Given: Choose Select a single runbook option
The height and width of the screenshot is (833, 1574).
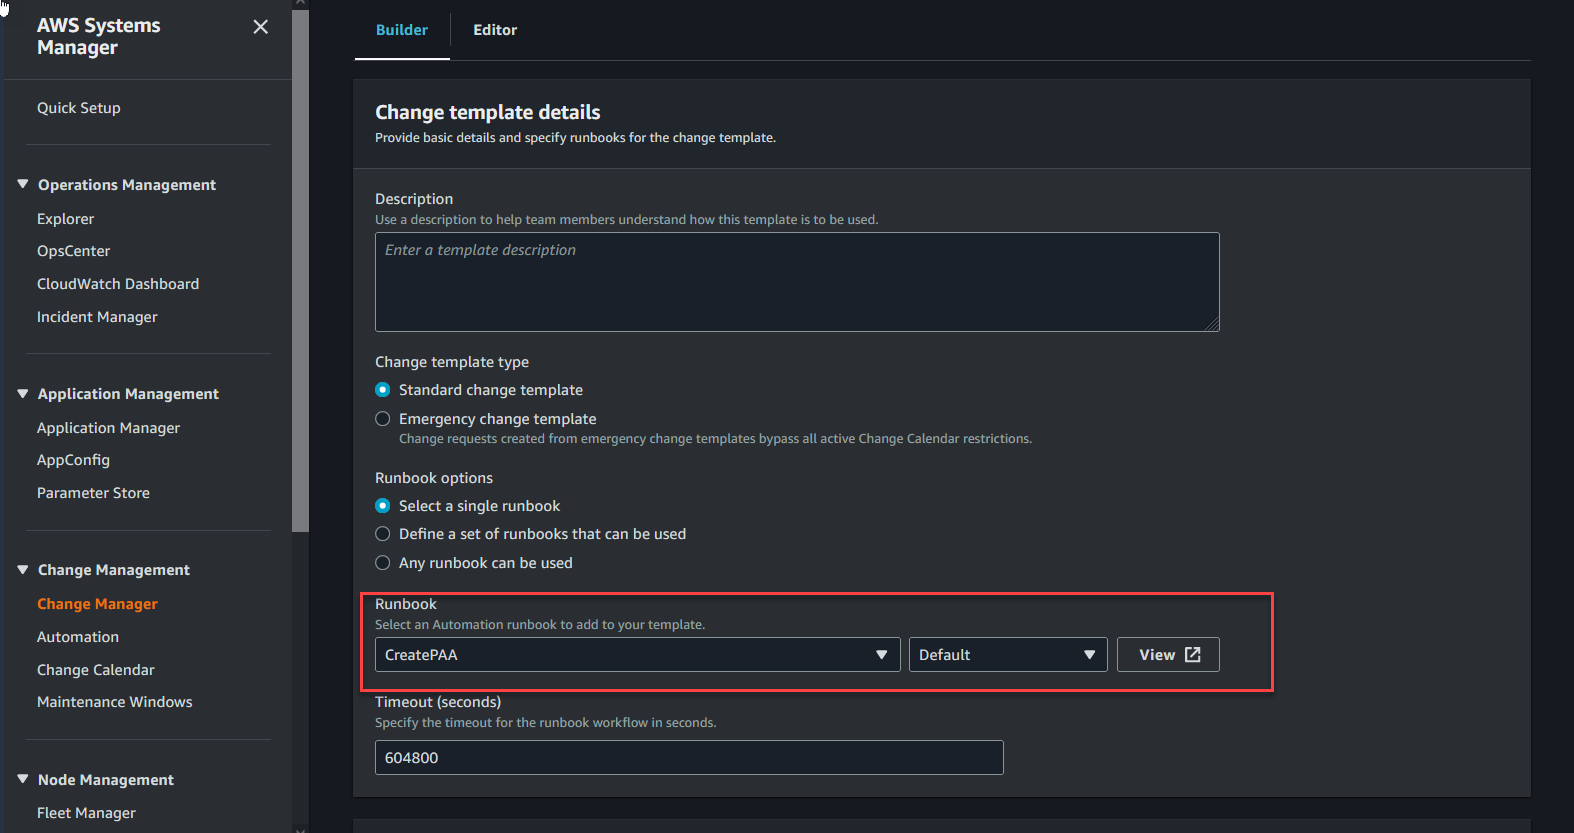Looking at the screenshot, I should pos(382,506).
